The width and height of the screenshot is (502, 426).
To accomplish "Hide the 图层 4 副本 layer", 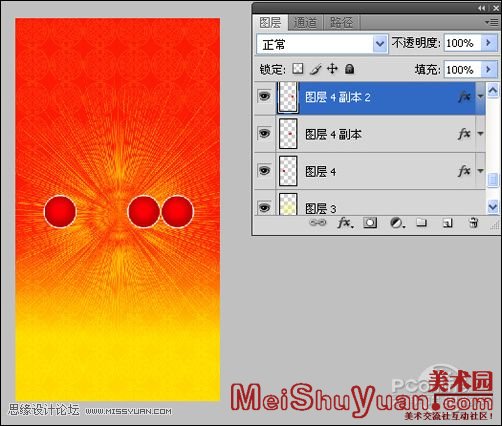I will (265, 134).
